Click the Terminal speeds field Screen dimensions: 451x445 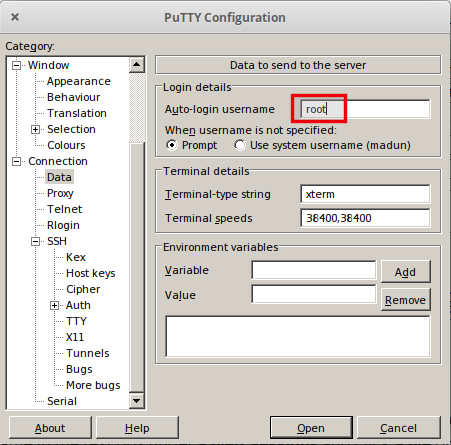point(365,218)
